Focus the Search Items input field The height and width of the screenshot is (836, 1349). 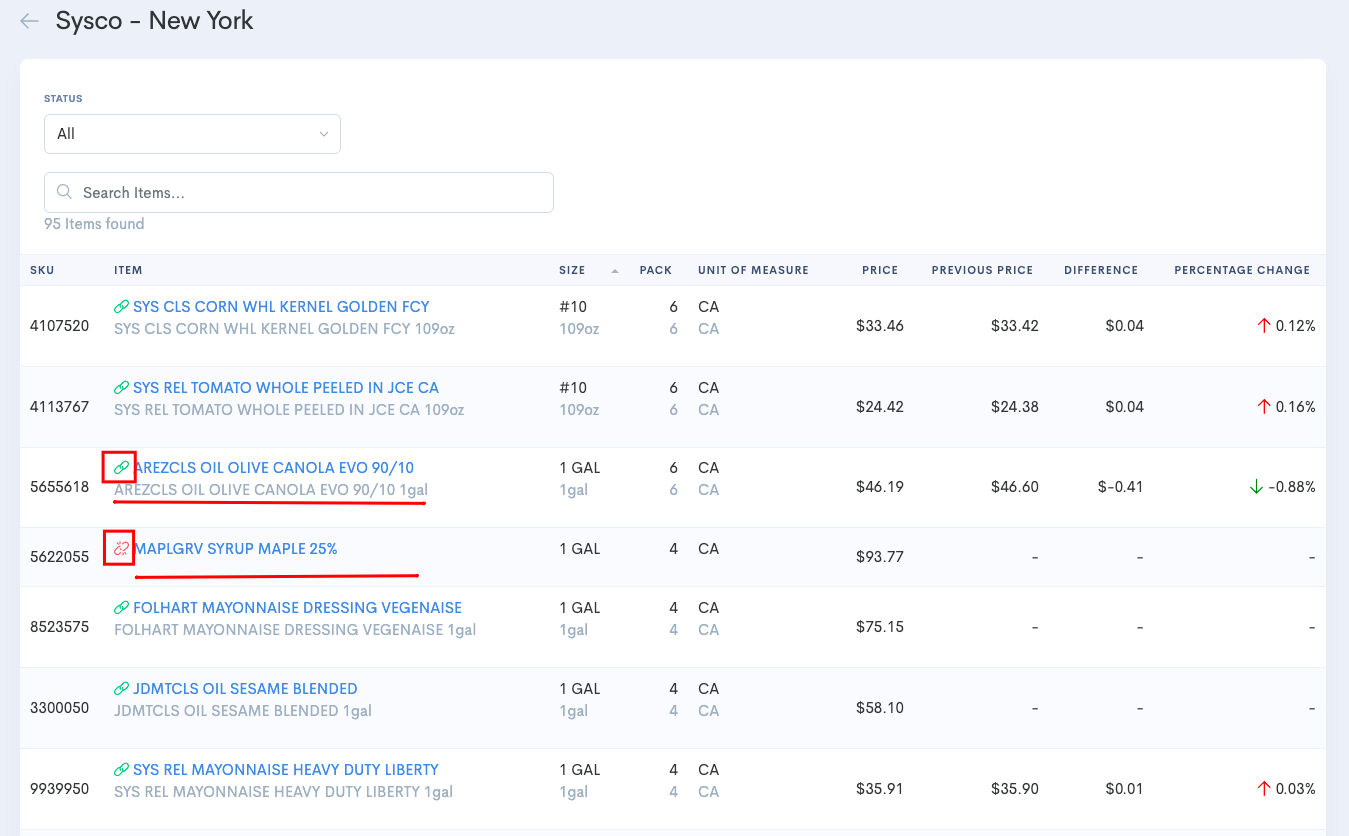click(x=310, y=192)
